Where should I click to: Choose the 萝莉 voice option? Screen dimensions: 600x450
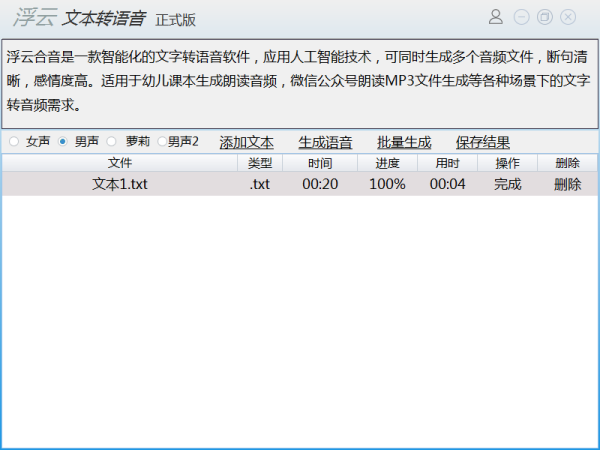pyautogui.click(x=111, y=142)
